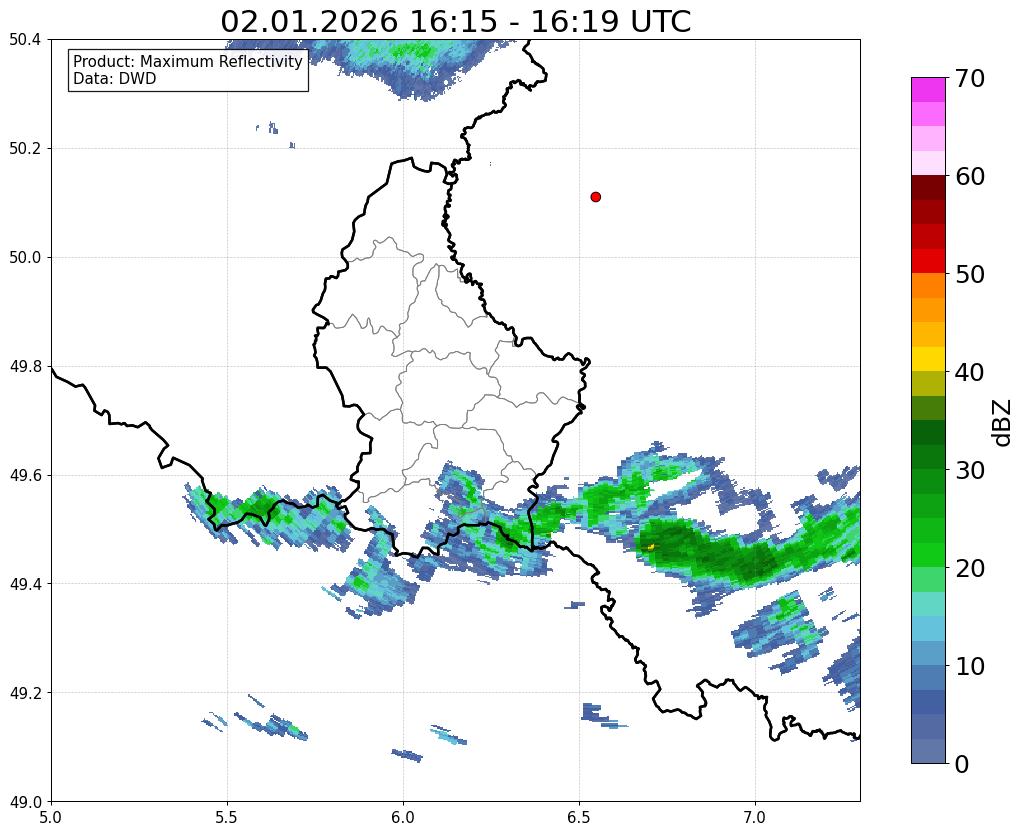Screen dimensions: 1023x834
Task: Click the 5.0 longitude axis label
Action: click(x=51, y=817)
